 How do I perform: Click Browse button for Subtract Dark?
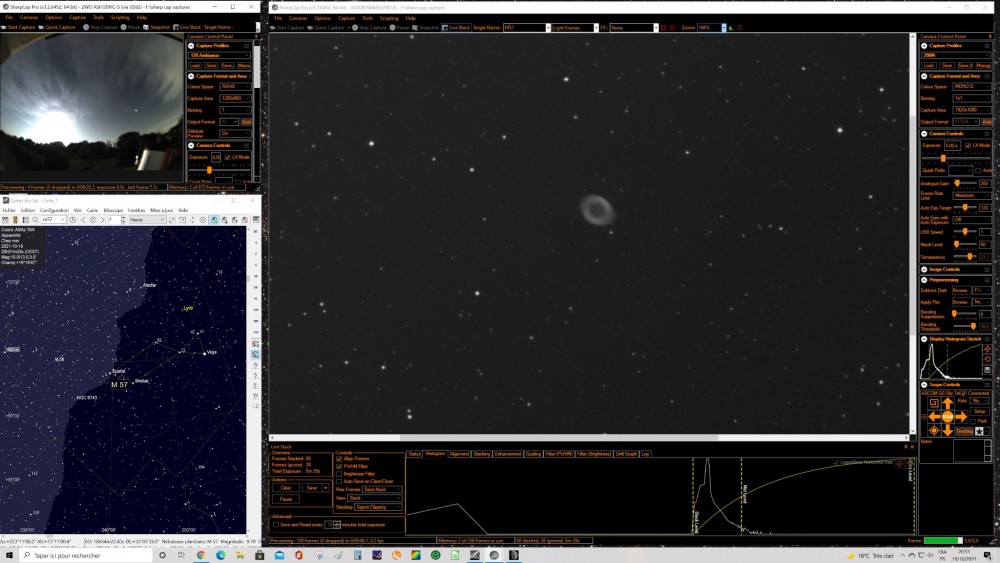(960, 290)
